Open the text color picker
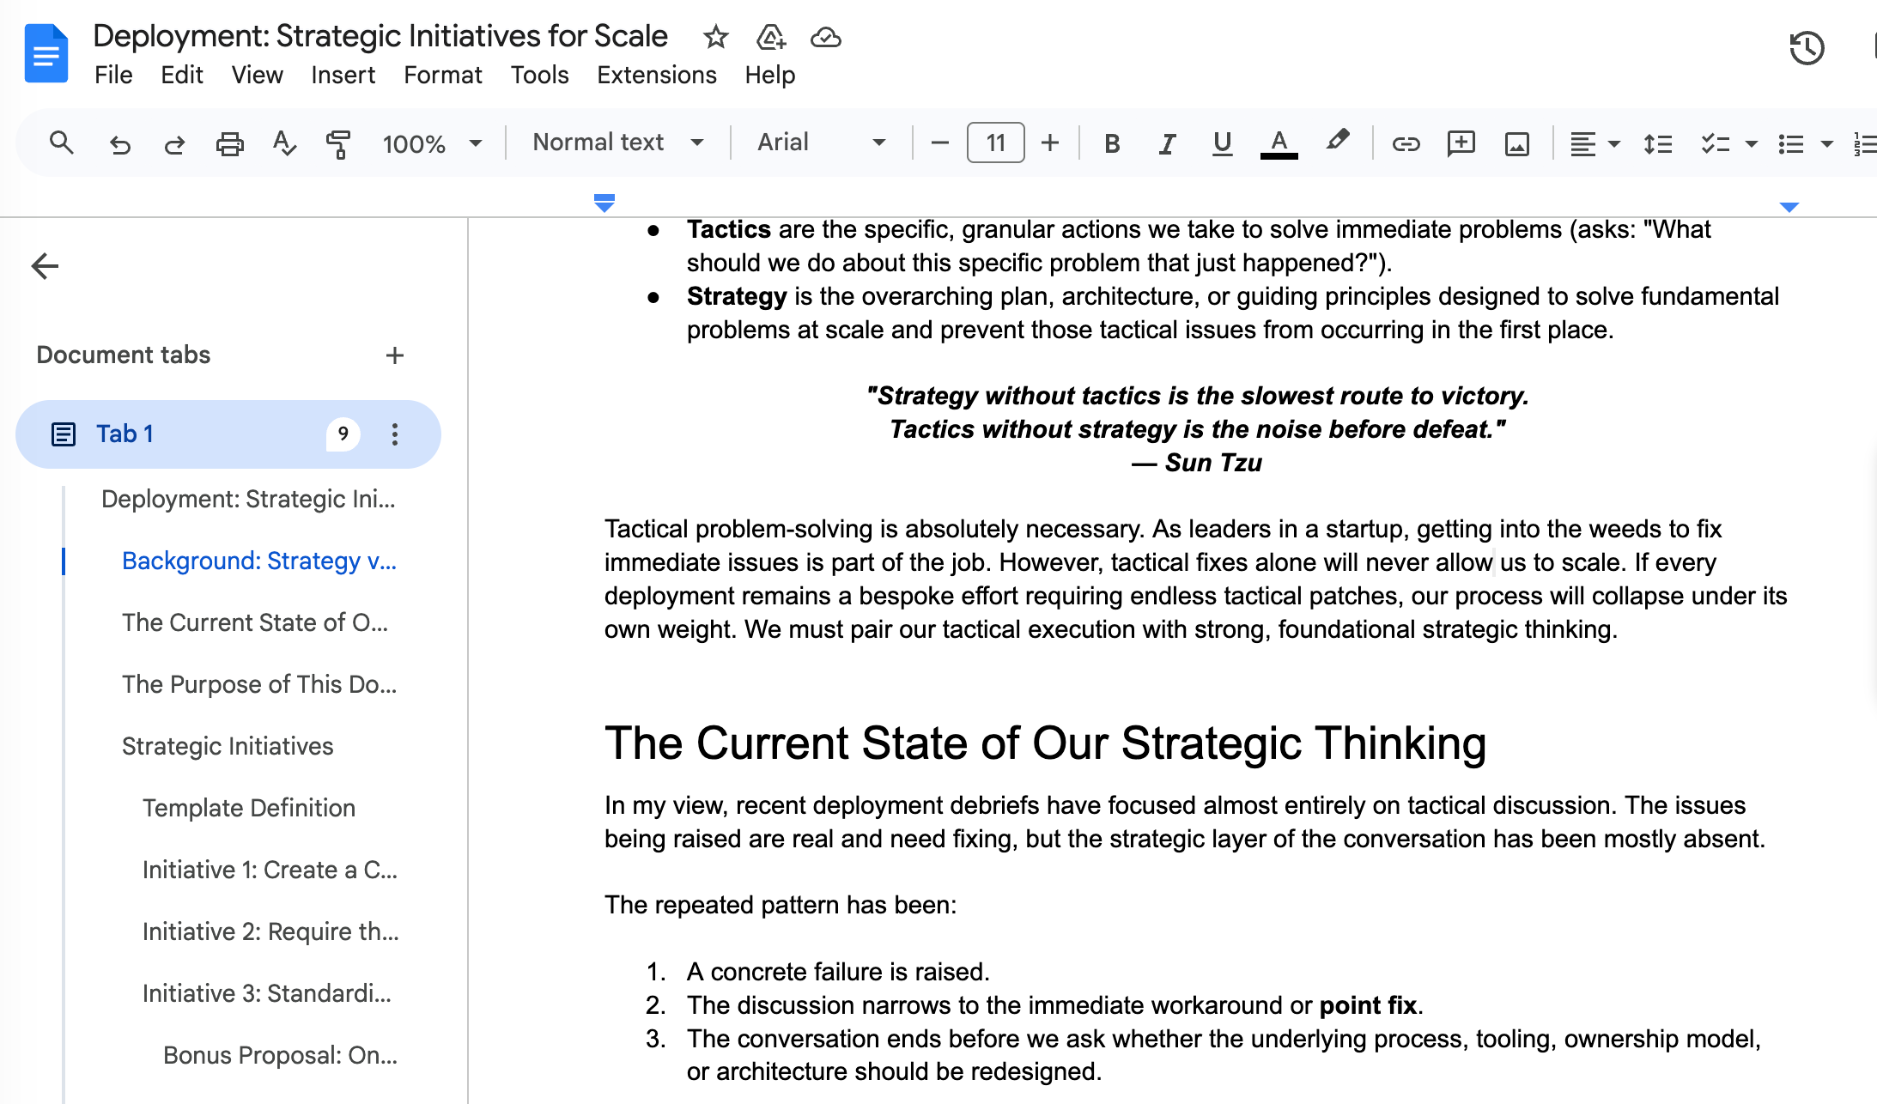Viewport: 1877px width, 1104px height. click(x=1278, y=144)
